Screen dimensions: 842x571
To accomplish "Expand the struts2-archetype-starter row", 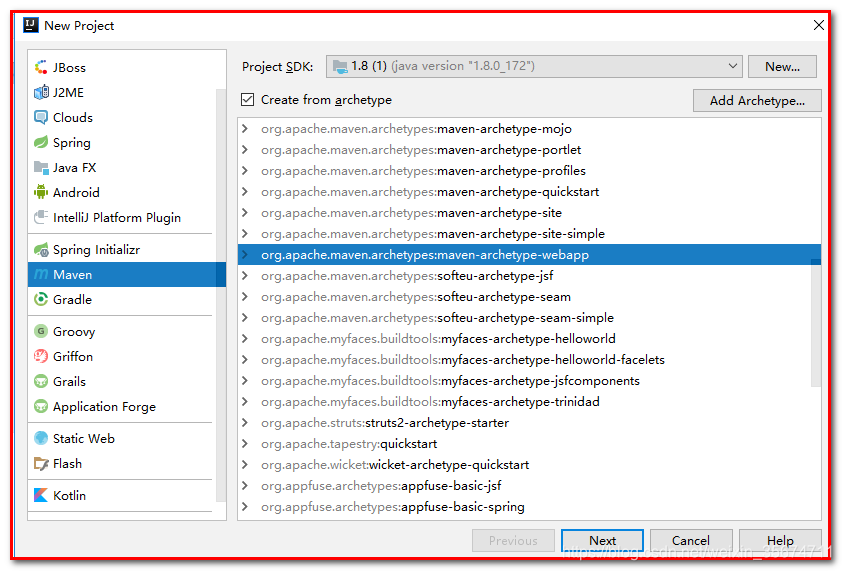I will tap(245, 423).
